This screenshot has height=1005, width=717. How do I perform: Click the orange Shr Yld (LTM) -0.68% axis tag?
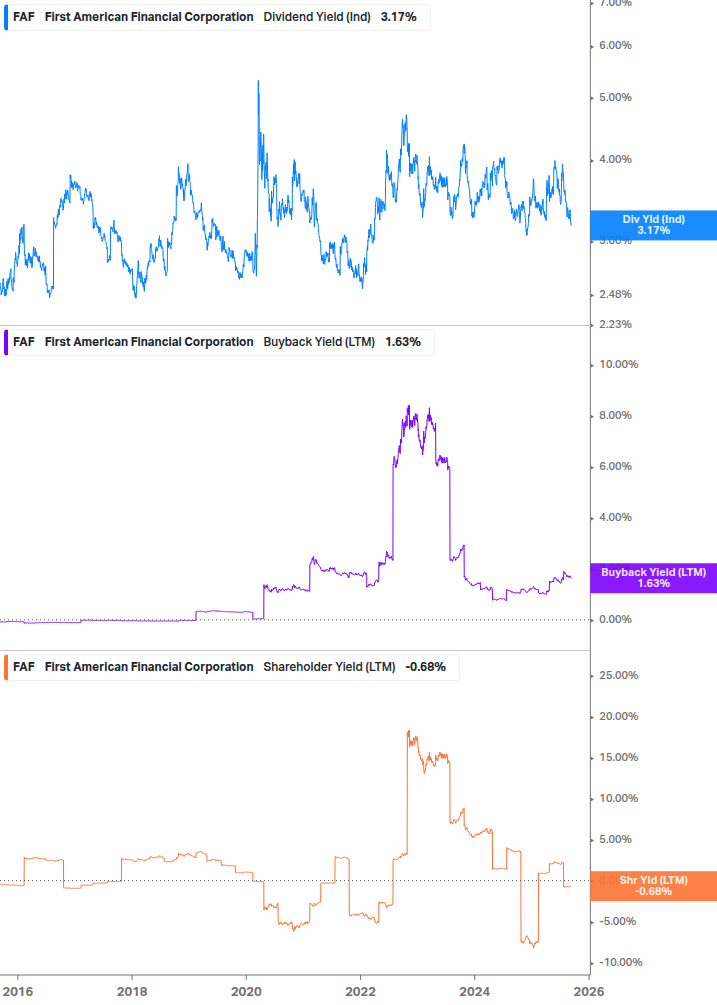coord(654,886)
